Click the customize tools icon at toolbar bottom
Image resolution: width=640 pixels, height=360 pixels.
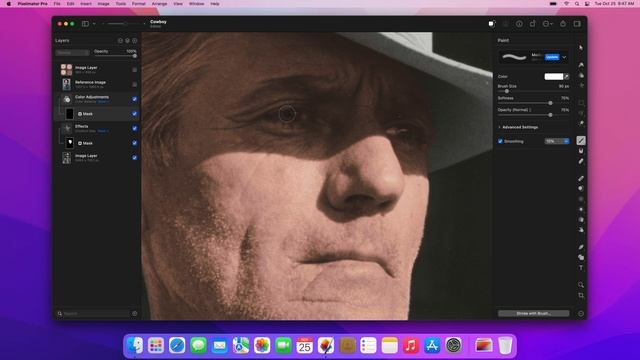581,313
